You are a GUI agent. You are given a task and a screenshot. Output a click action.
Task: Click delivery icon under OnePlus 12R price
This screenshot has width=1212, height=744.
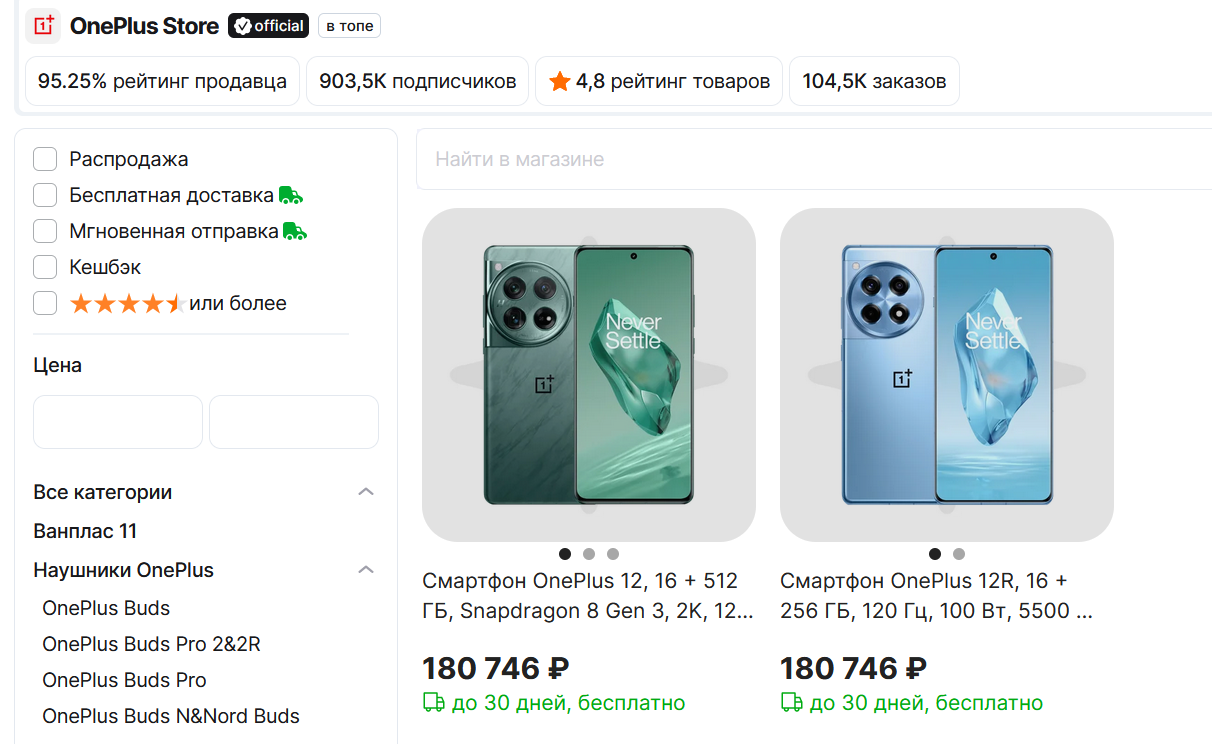[791, 703]
